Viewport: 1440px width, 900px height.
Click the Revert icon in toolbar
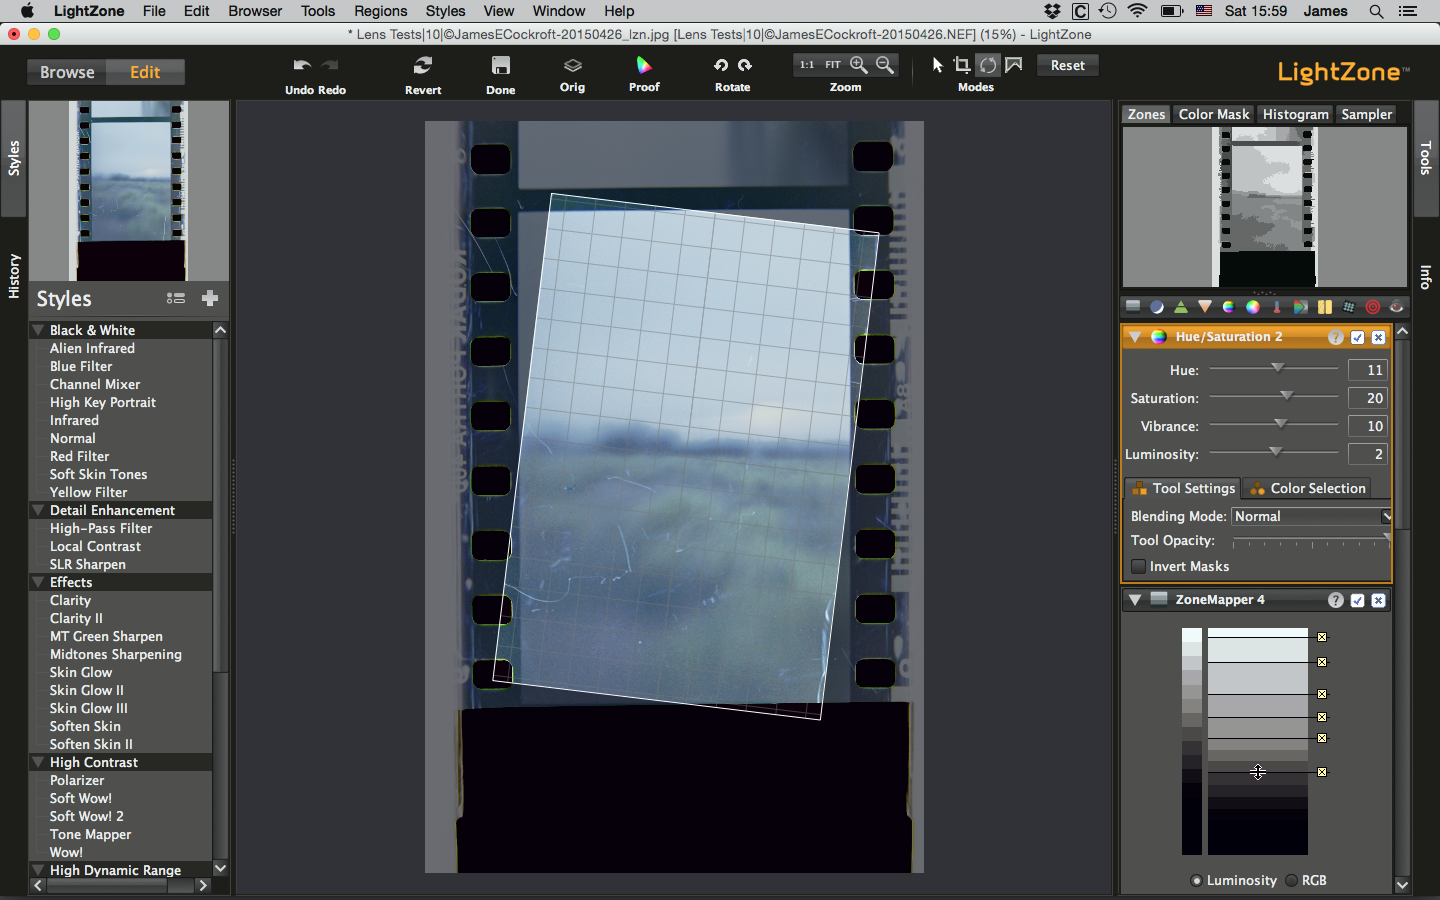[423, 66]
